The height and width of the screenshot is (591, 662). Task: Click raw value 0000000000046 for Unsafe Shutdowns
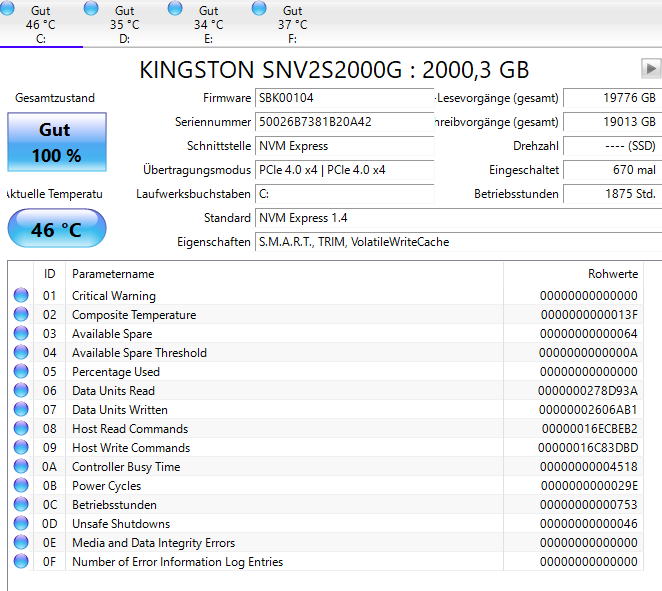coord(589,524)
